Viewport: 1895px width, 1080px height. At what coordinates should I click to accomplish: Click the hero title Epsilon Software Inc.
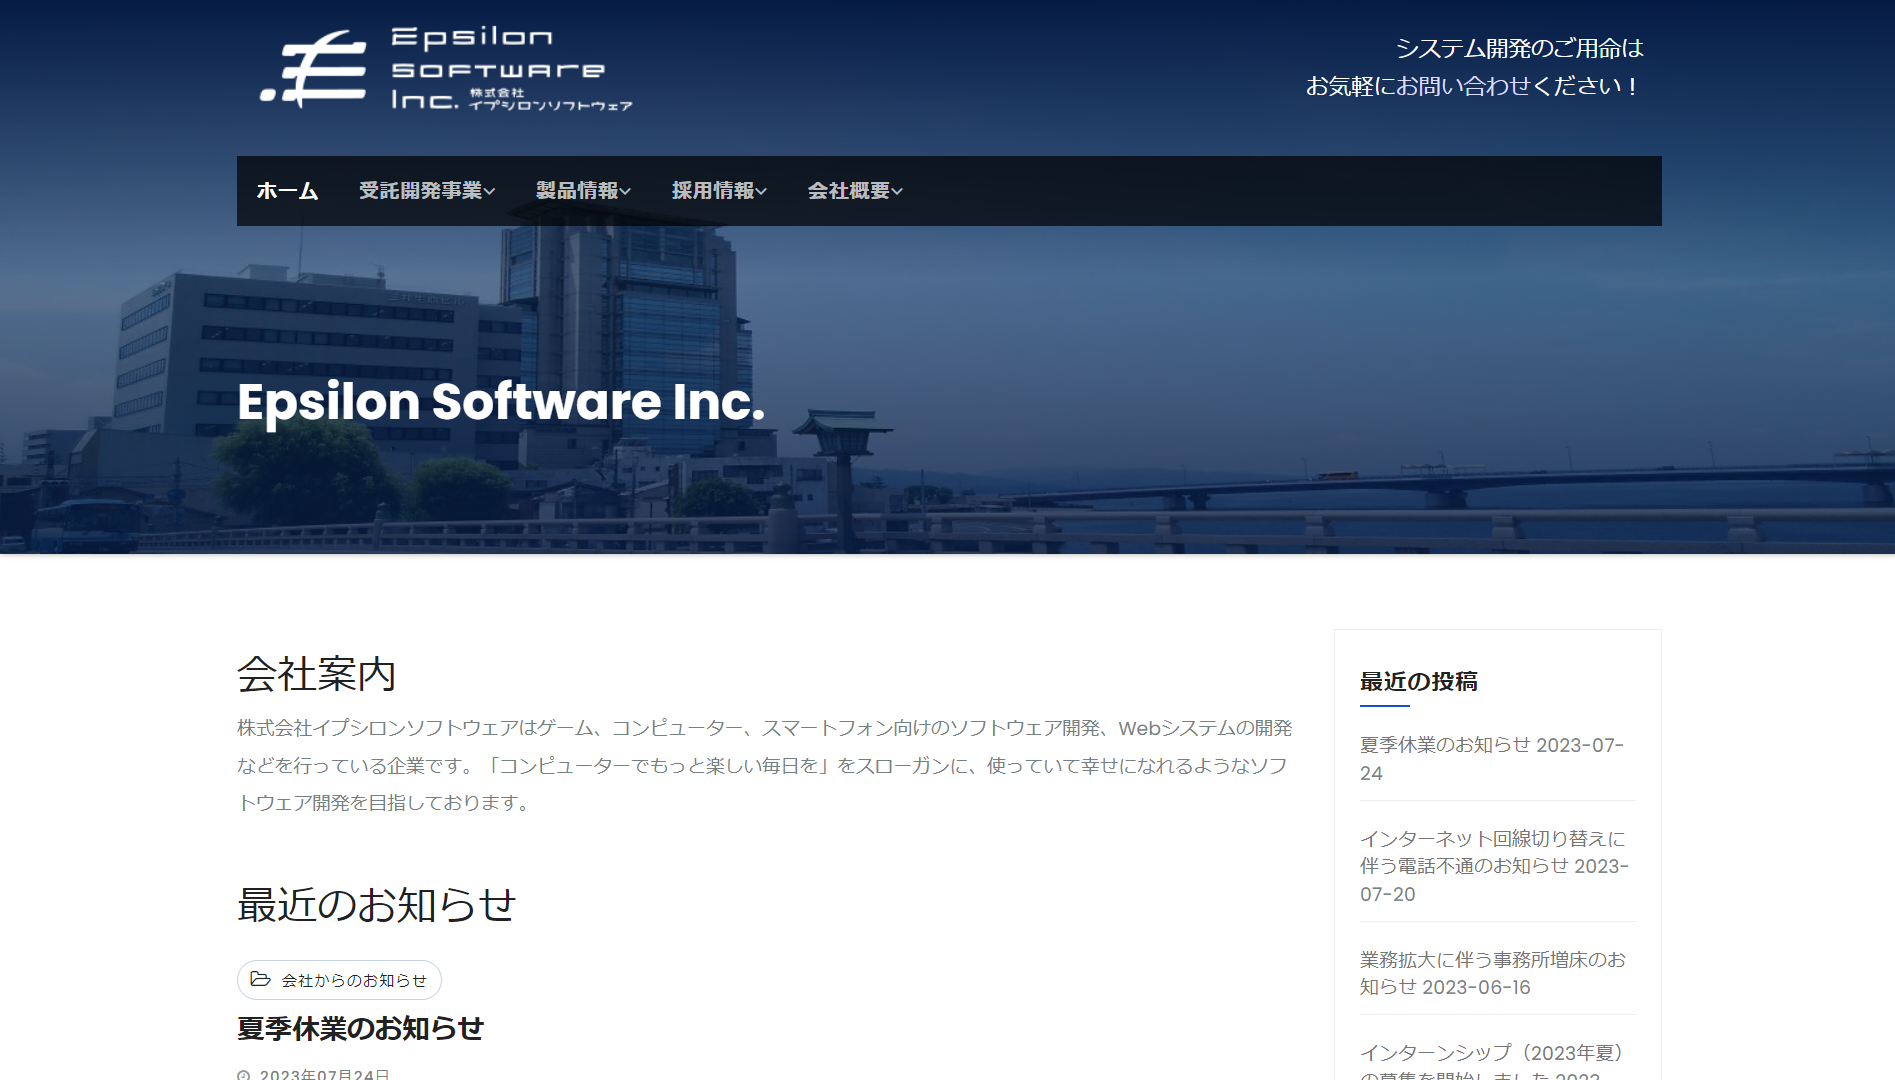[x=501, y=402]
